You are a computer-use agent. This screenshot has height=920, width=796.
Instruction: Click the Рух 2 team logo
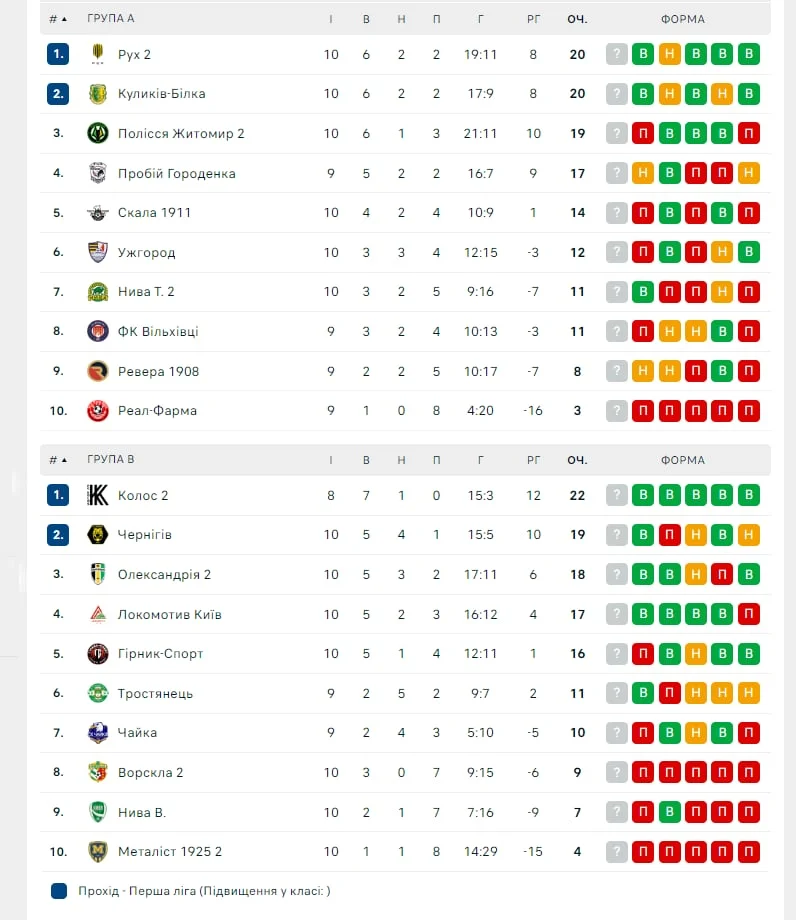[x=97, y=54]
